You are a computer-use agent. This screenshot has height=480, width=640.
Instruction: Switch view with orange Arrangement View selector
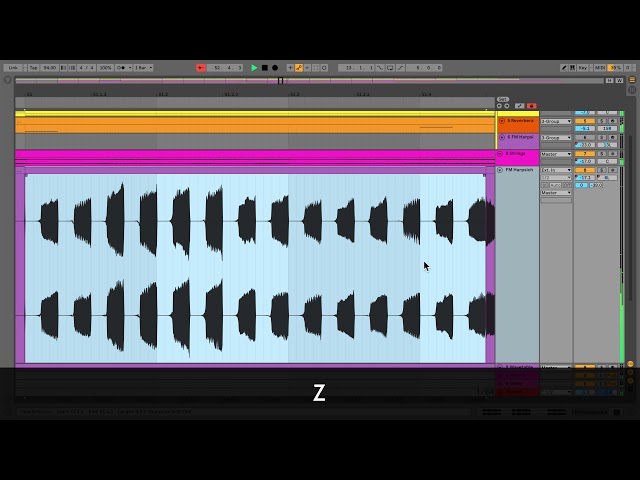pos(632,79)
